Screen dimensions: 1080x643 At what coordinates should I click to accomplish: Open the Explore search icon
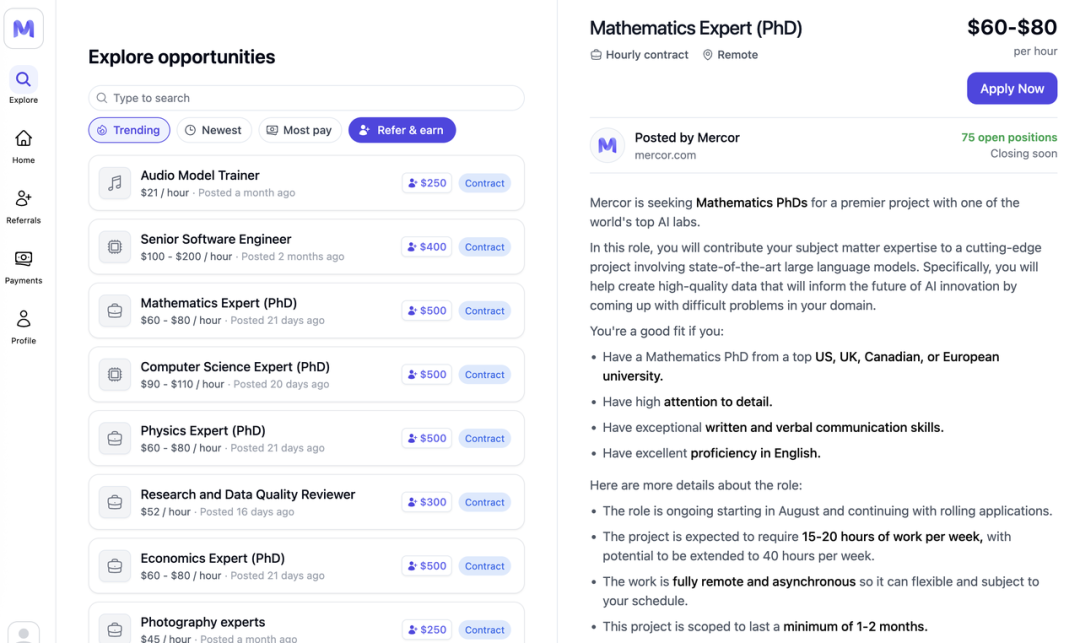point(23,79)
